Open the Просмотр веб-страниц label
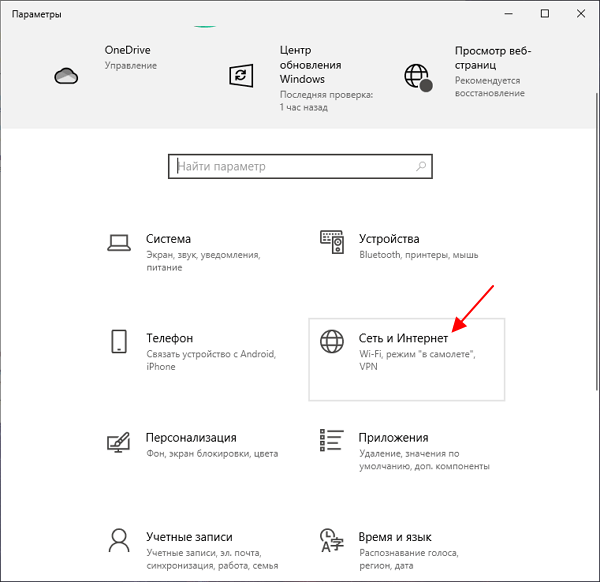 point(492,57)
